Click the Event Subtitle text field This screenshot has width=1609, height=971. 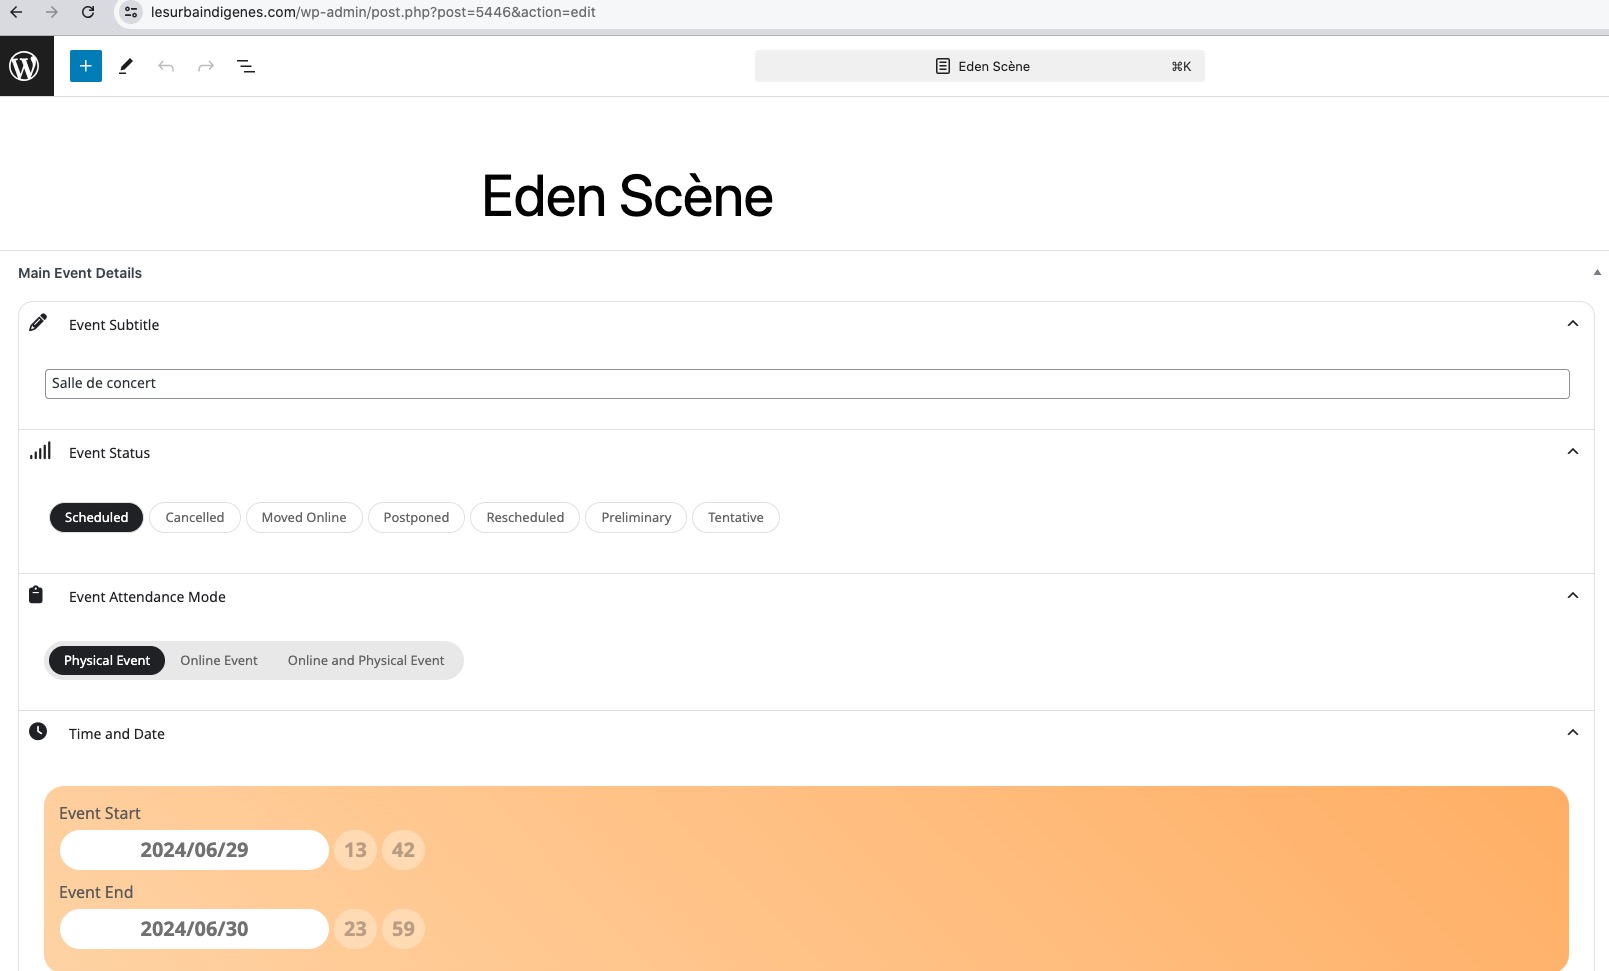pyautogui.click(x=807, y=384)
